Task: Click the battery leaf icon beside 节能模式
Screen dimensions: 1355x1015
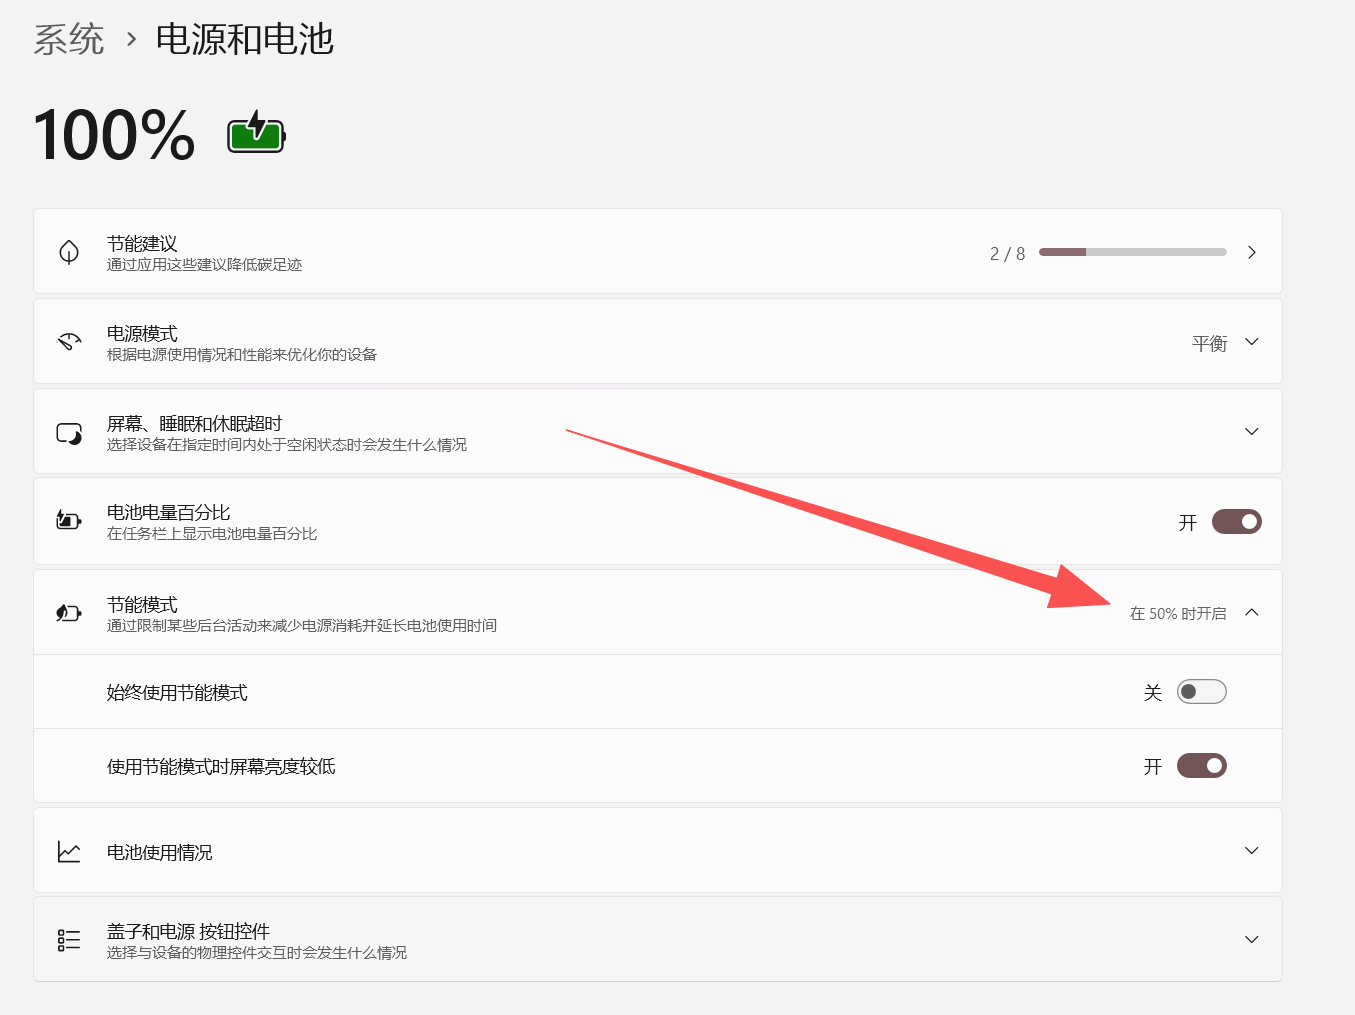Action: pos(69,613)
